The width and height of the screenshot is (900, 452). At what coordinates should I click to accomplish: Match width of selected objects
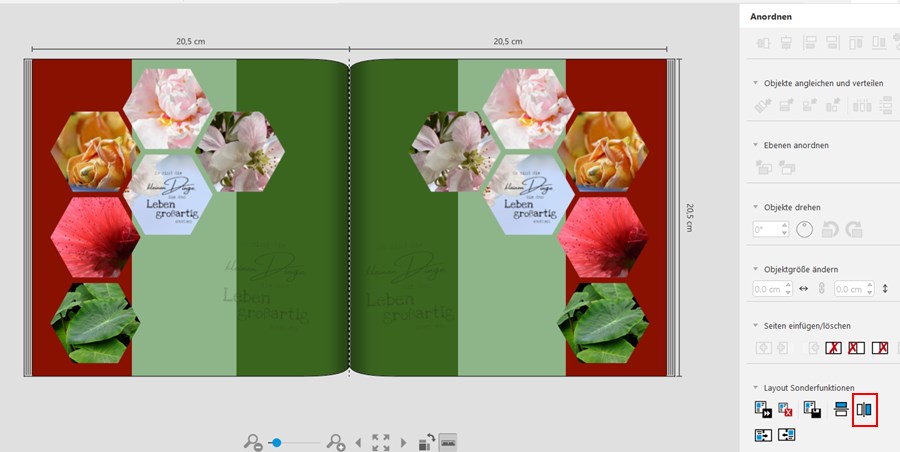point(786,106)
